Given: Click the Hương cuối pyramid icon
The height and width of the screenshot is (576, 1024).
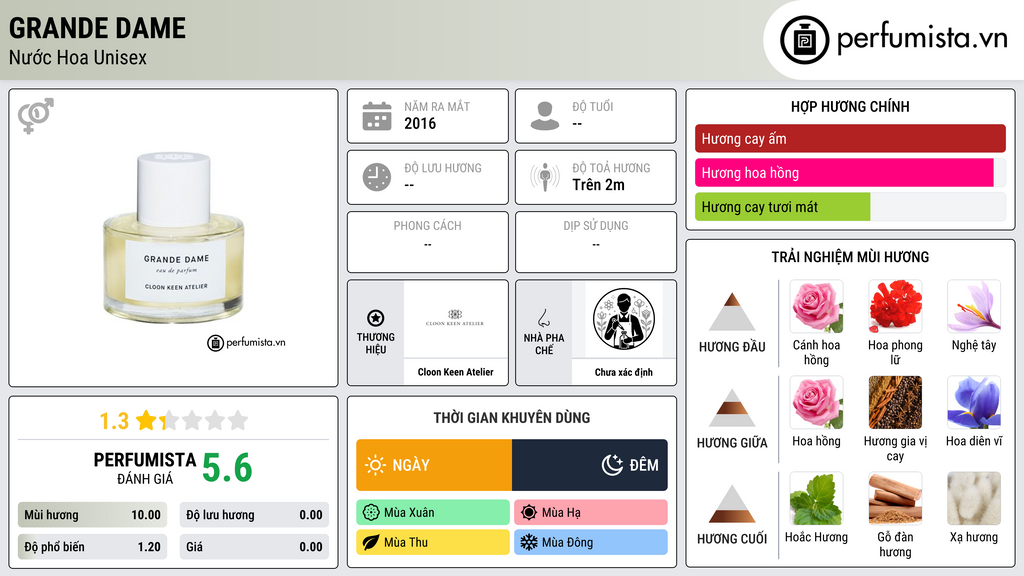Looking at the screenshot, I should pyautogui.click(x=732, y=504).
